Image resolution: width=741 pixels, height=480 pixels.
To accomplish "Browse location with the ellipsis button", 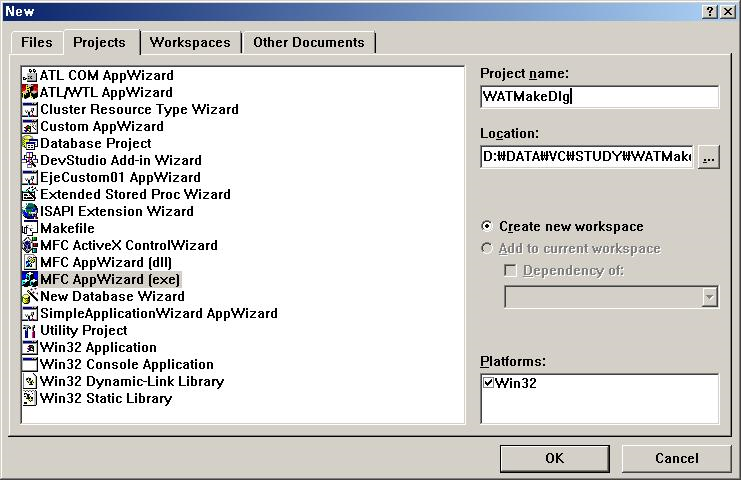I will click(x=708, y=157).
